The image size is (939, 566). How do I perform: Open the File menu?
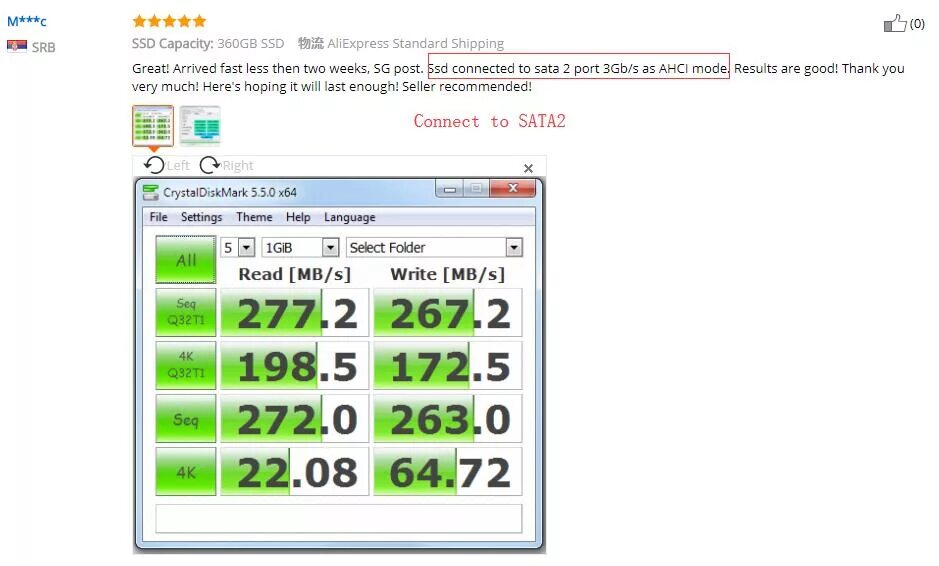pos(159,217)
